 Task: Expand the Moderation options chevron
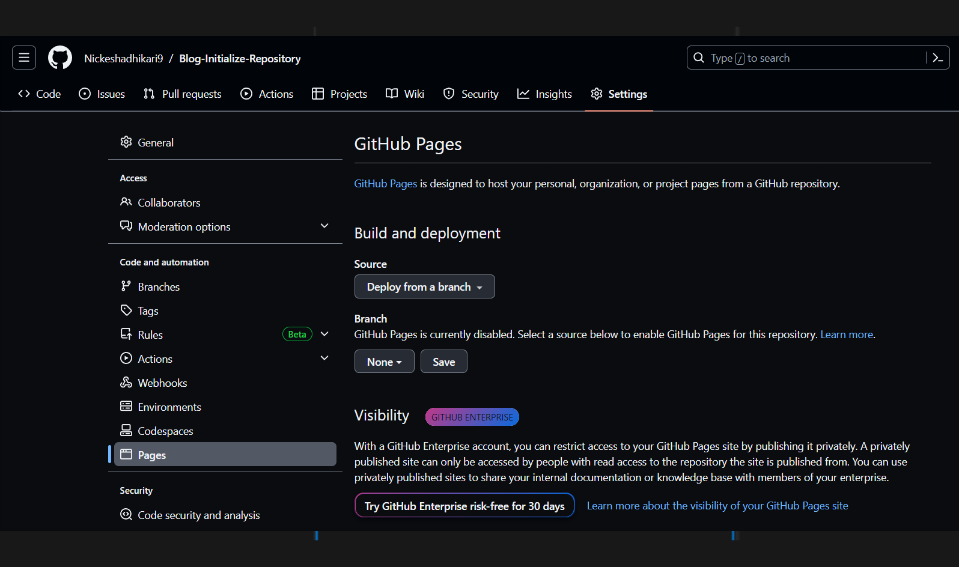click(324, 226)
